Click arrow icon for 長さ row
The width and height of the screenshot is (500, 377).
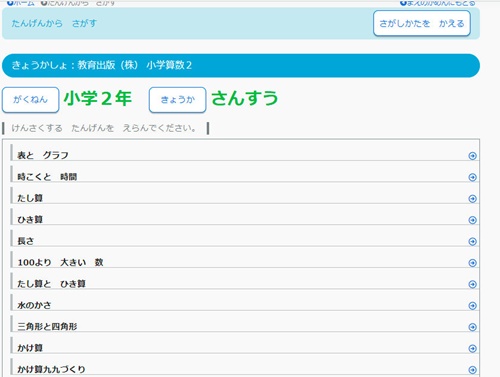(472, 241)
